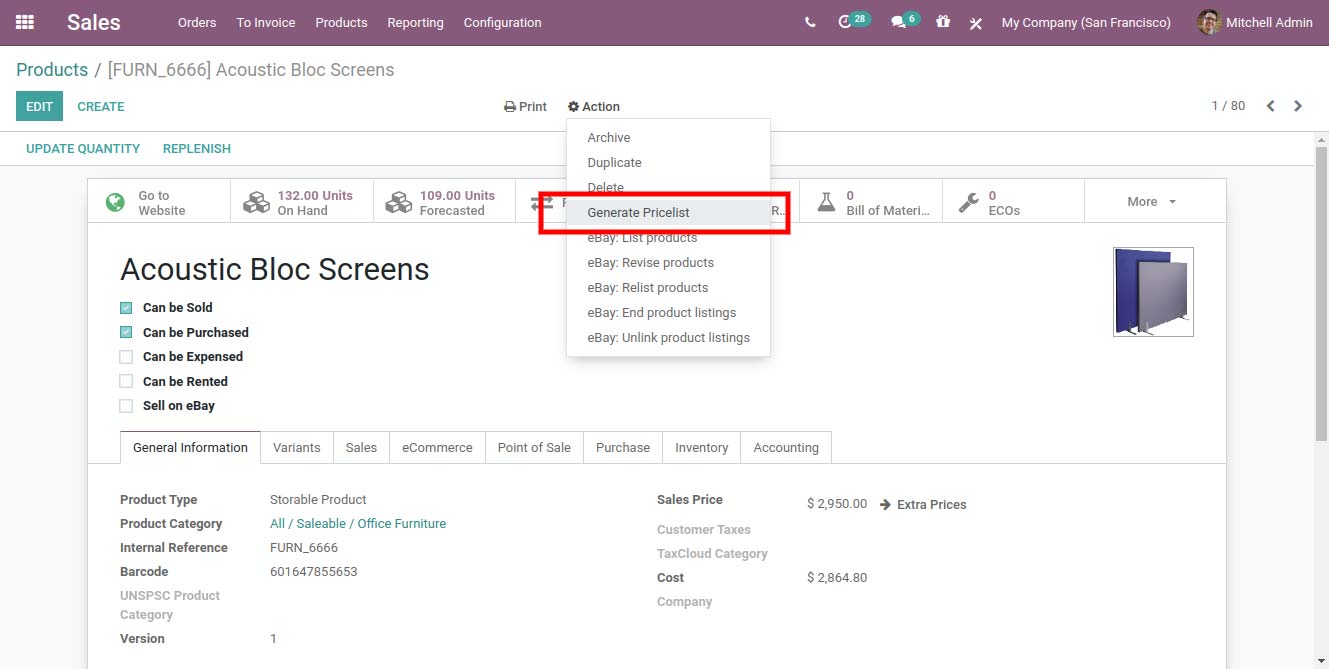Open My Company (San Francisco) switcher
Screen dimensions: 1329x669
pos(1086,22)
